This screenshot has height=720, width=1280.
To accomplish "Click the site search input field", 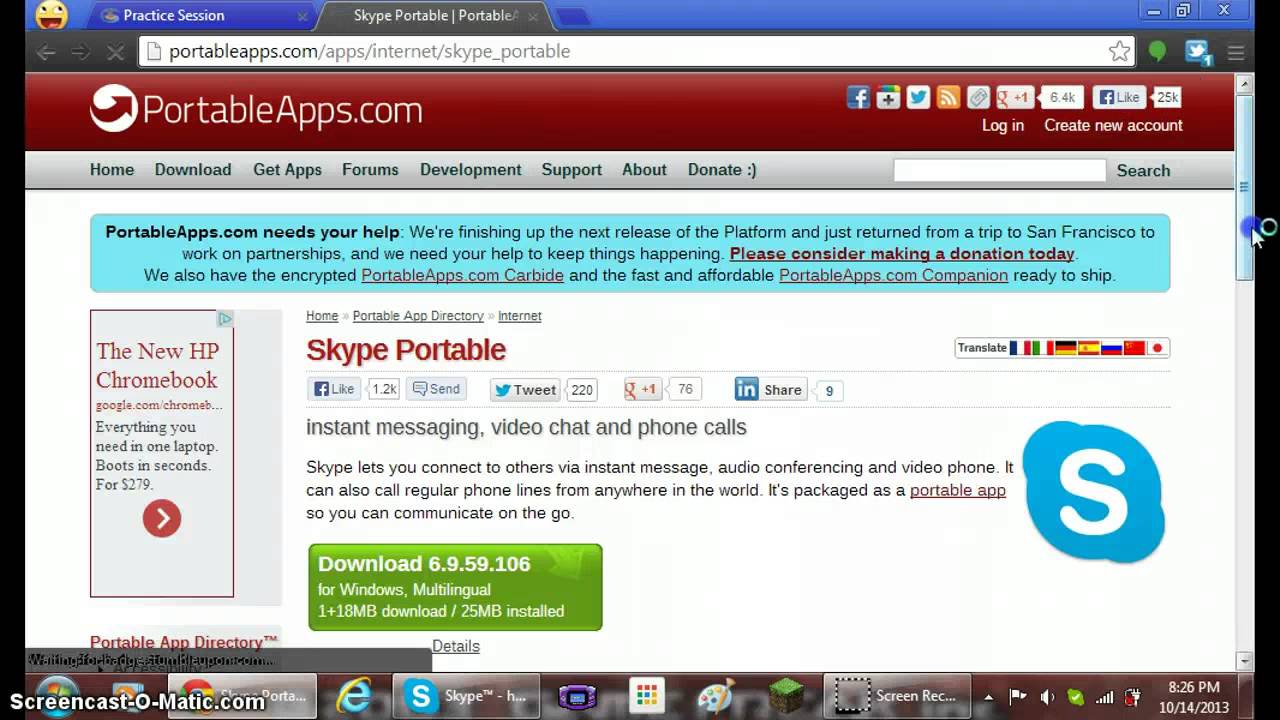I will (x=999, y=170).
